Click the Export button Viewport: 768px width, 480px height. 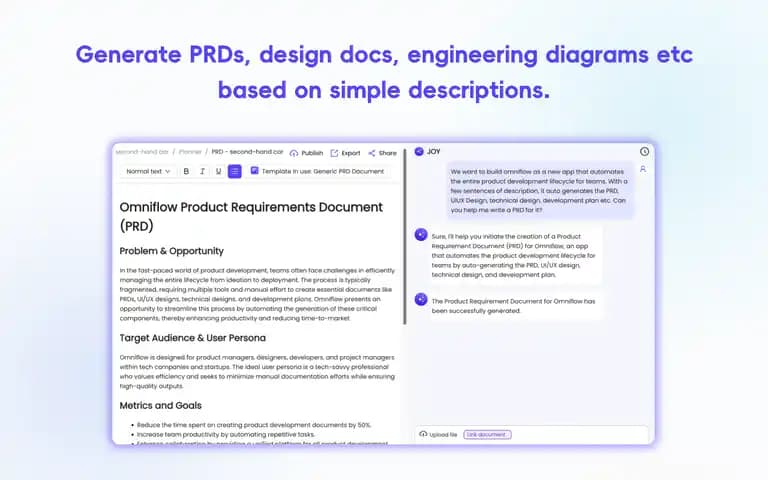345,153
